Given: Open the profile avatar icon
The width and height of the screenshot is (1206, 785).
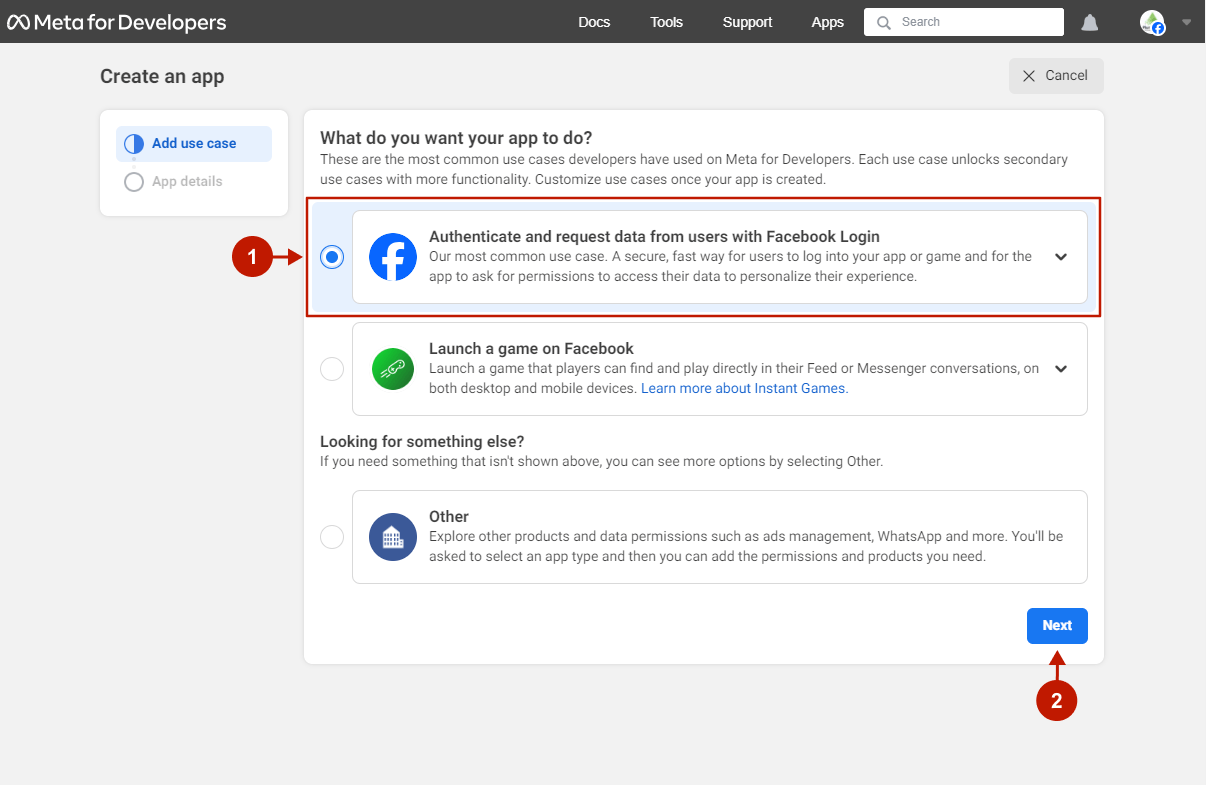Looking at the screenshot, I should click(1153, 22).
